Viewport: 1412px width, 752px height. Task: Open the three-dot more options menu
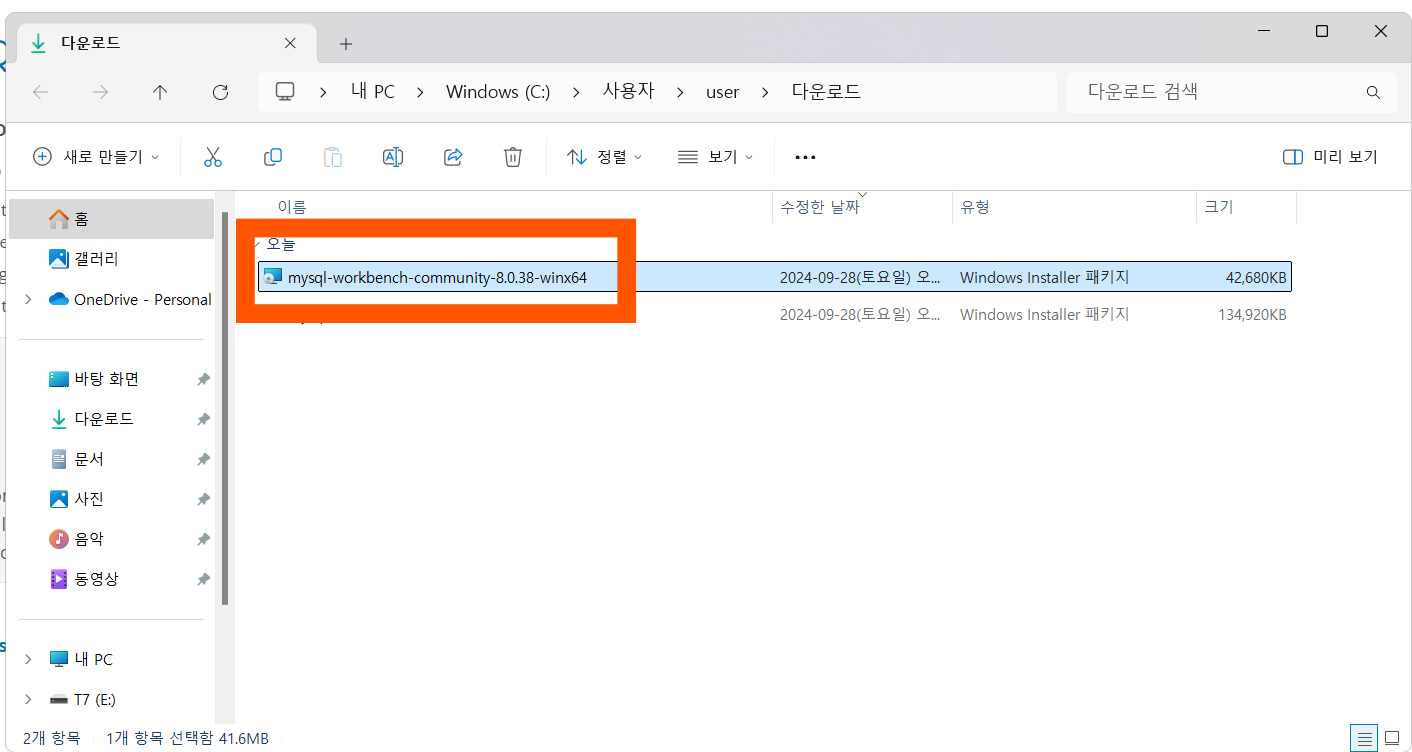[806, 157]
